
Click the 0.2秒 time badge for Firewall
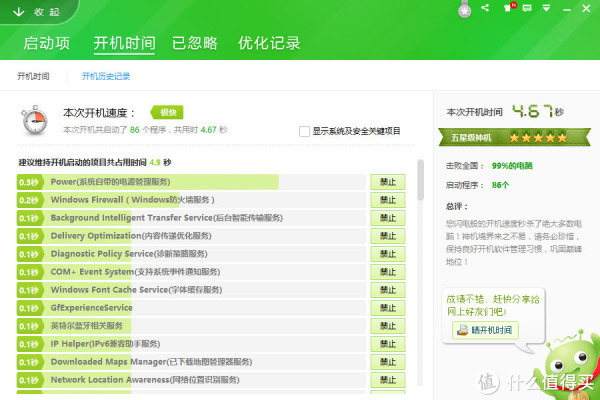tap(29, 200)
